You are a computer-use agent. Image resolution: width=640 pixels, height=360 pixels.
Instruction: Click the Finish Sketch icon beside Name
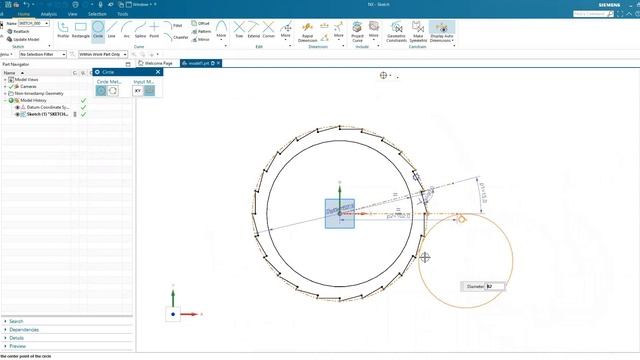coord(2,26)
